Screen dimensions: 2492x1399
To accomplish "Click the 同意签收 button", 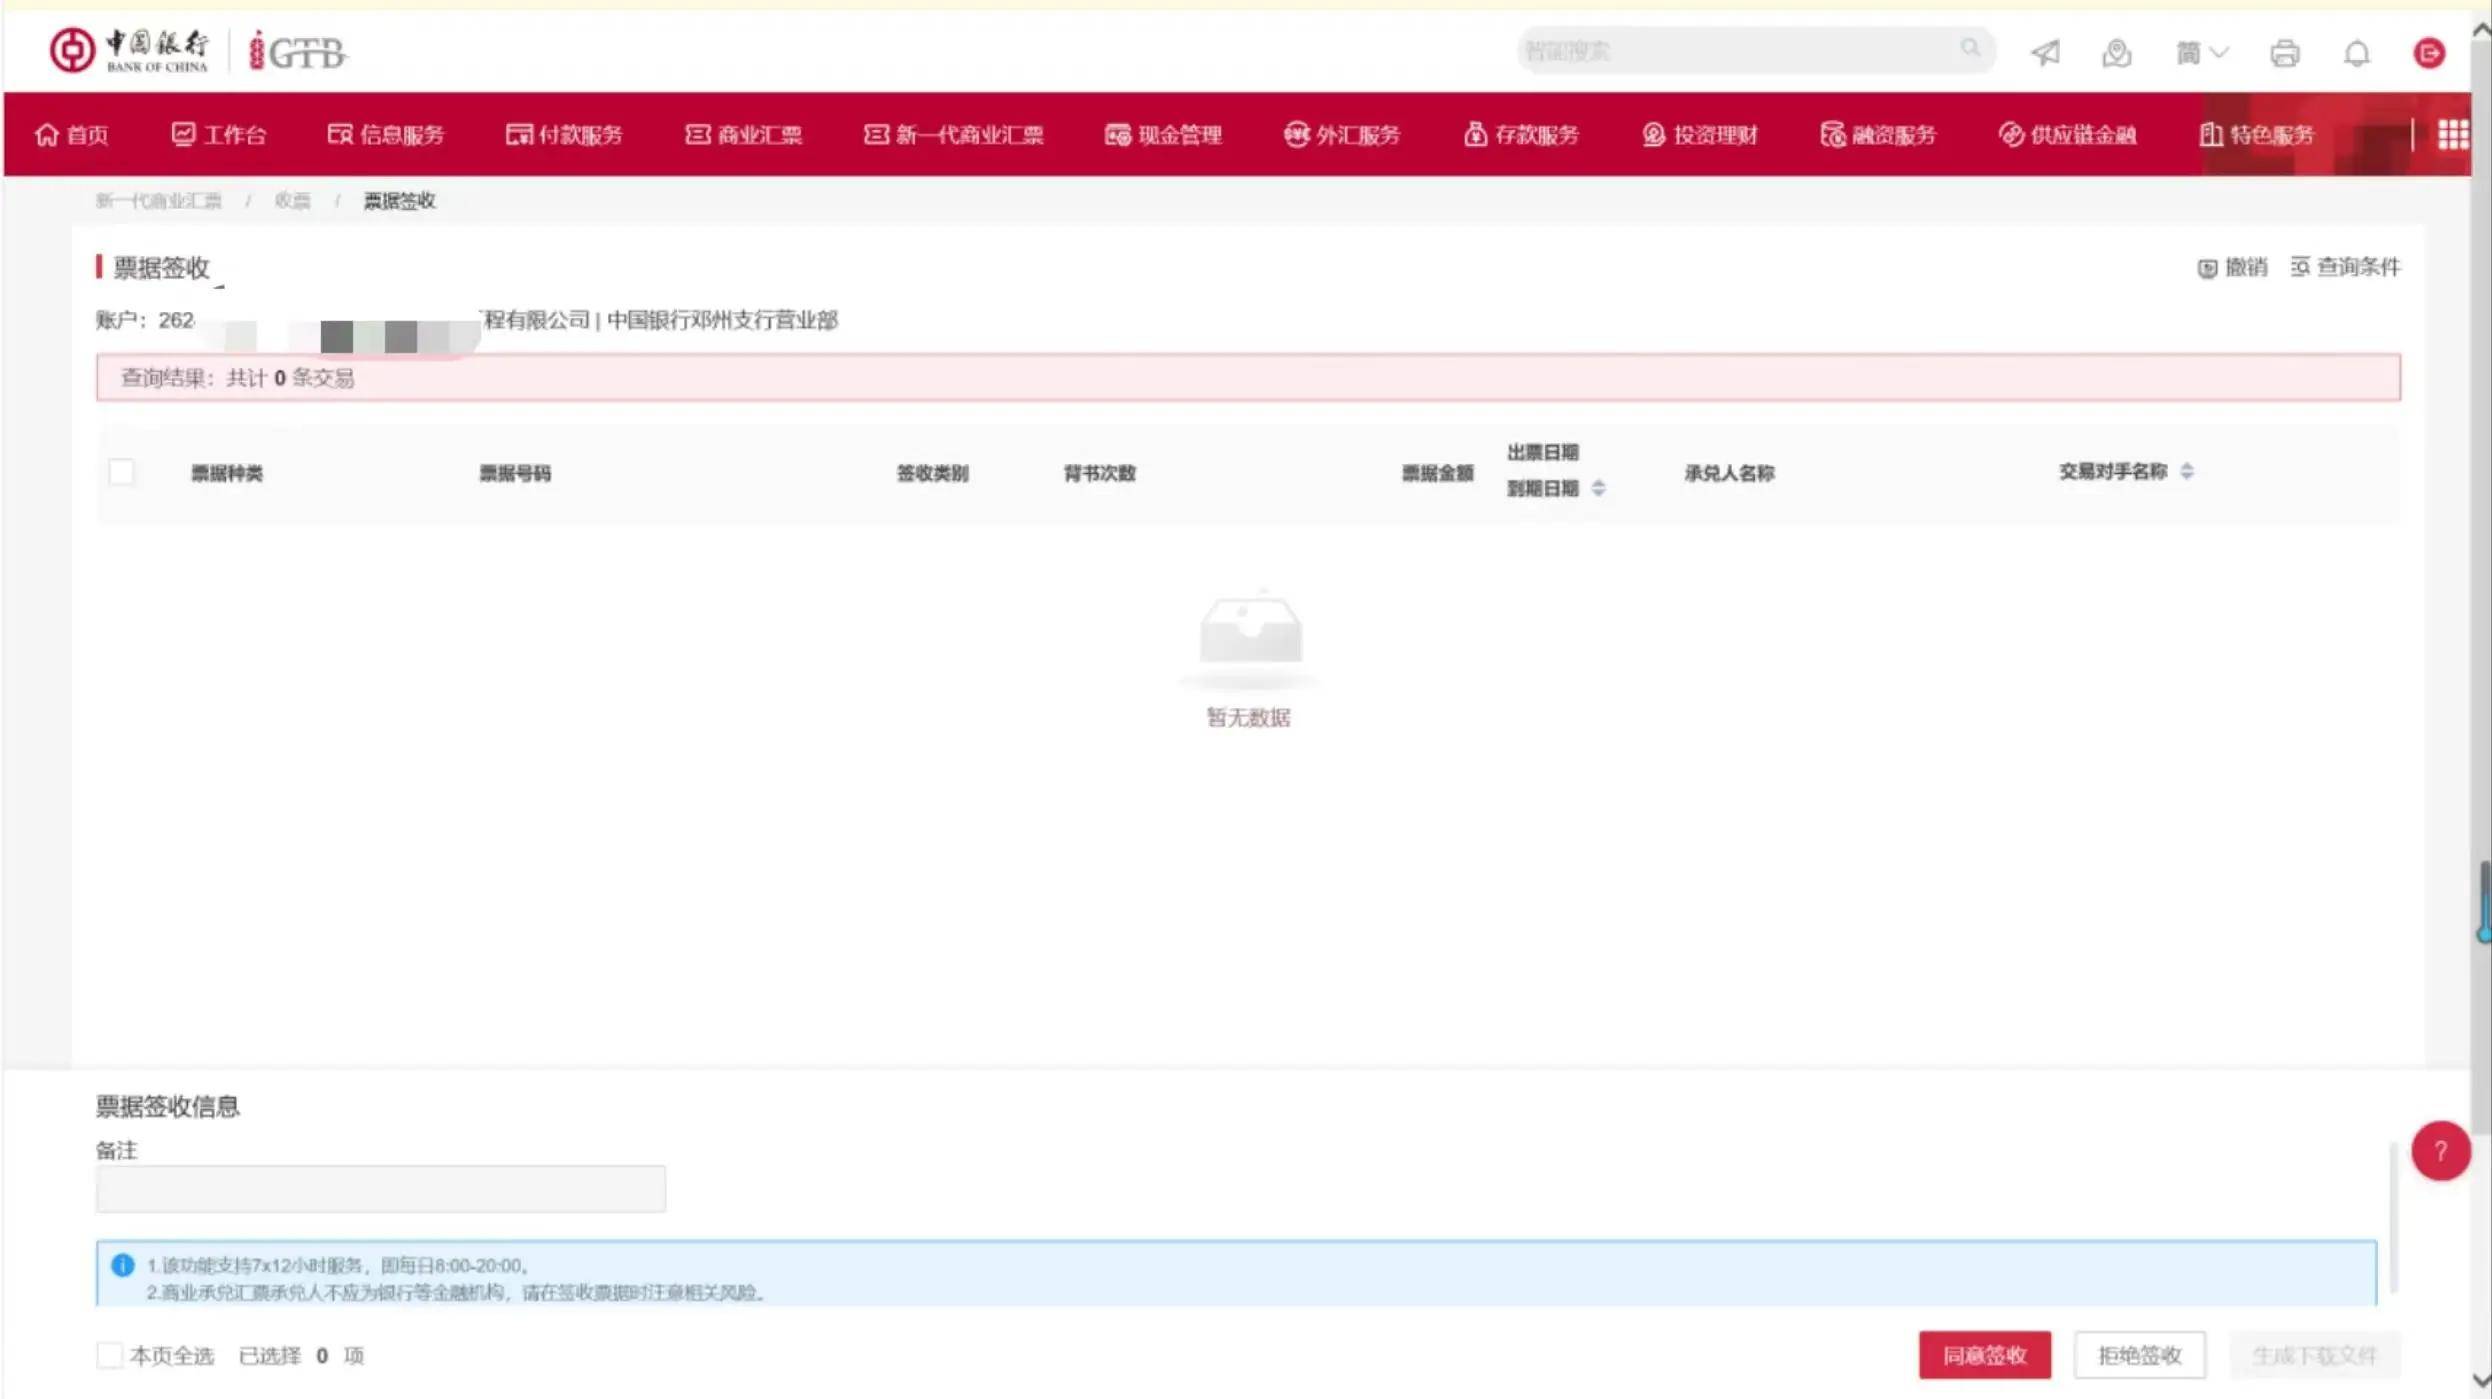I will (1984, 1355).
